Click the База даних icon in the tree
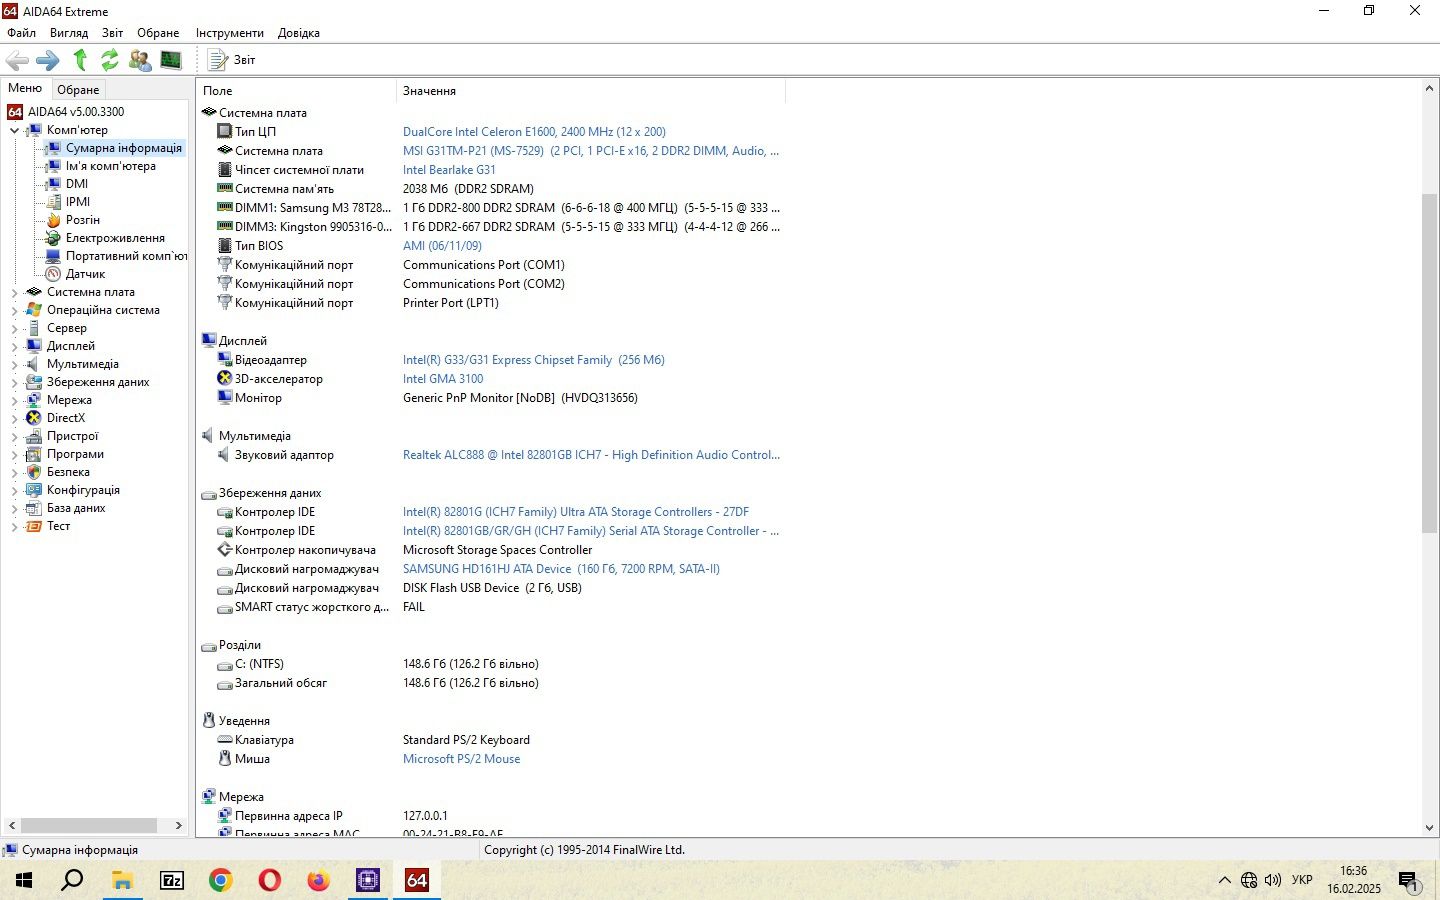Image resolution: width=1440 pixels, height=900 pixels. tap(34, 508)
